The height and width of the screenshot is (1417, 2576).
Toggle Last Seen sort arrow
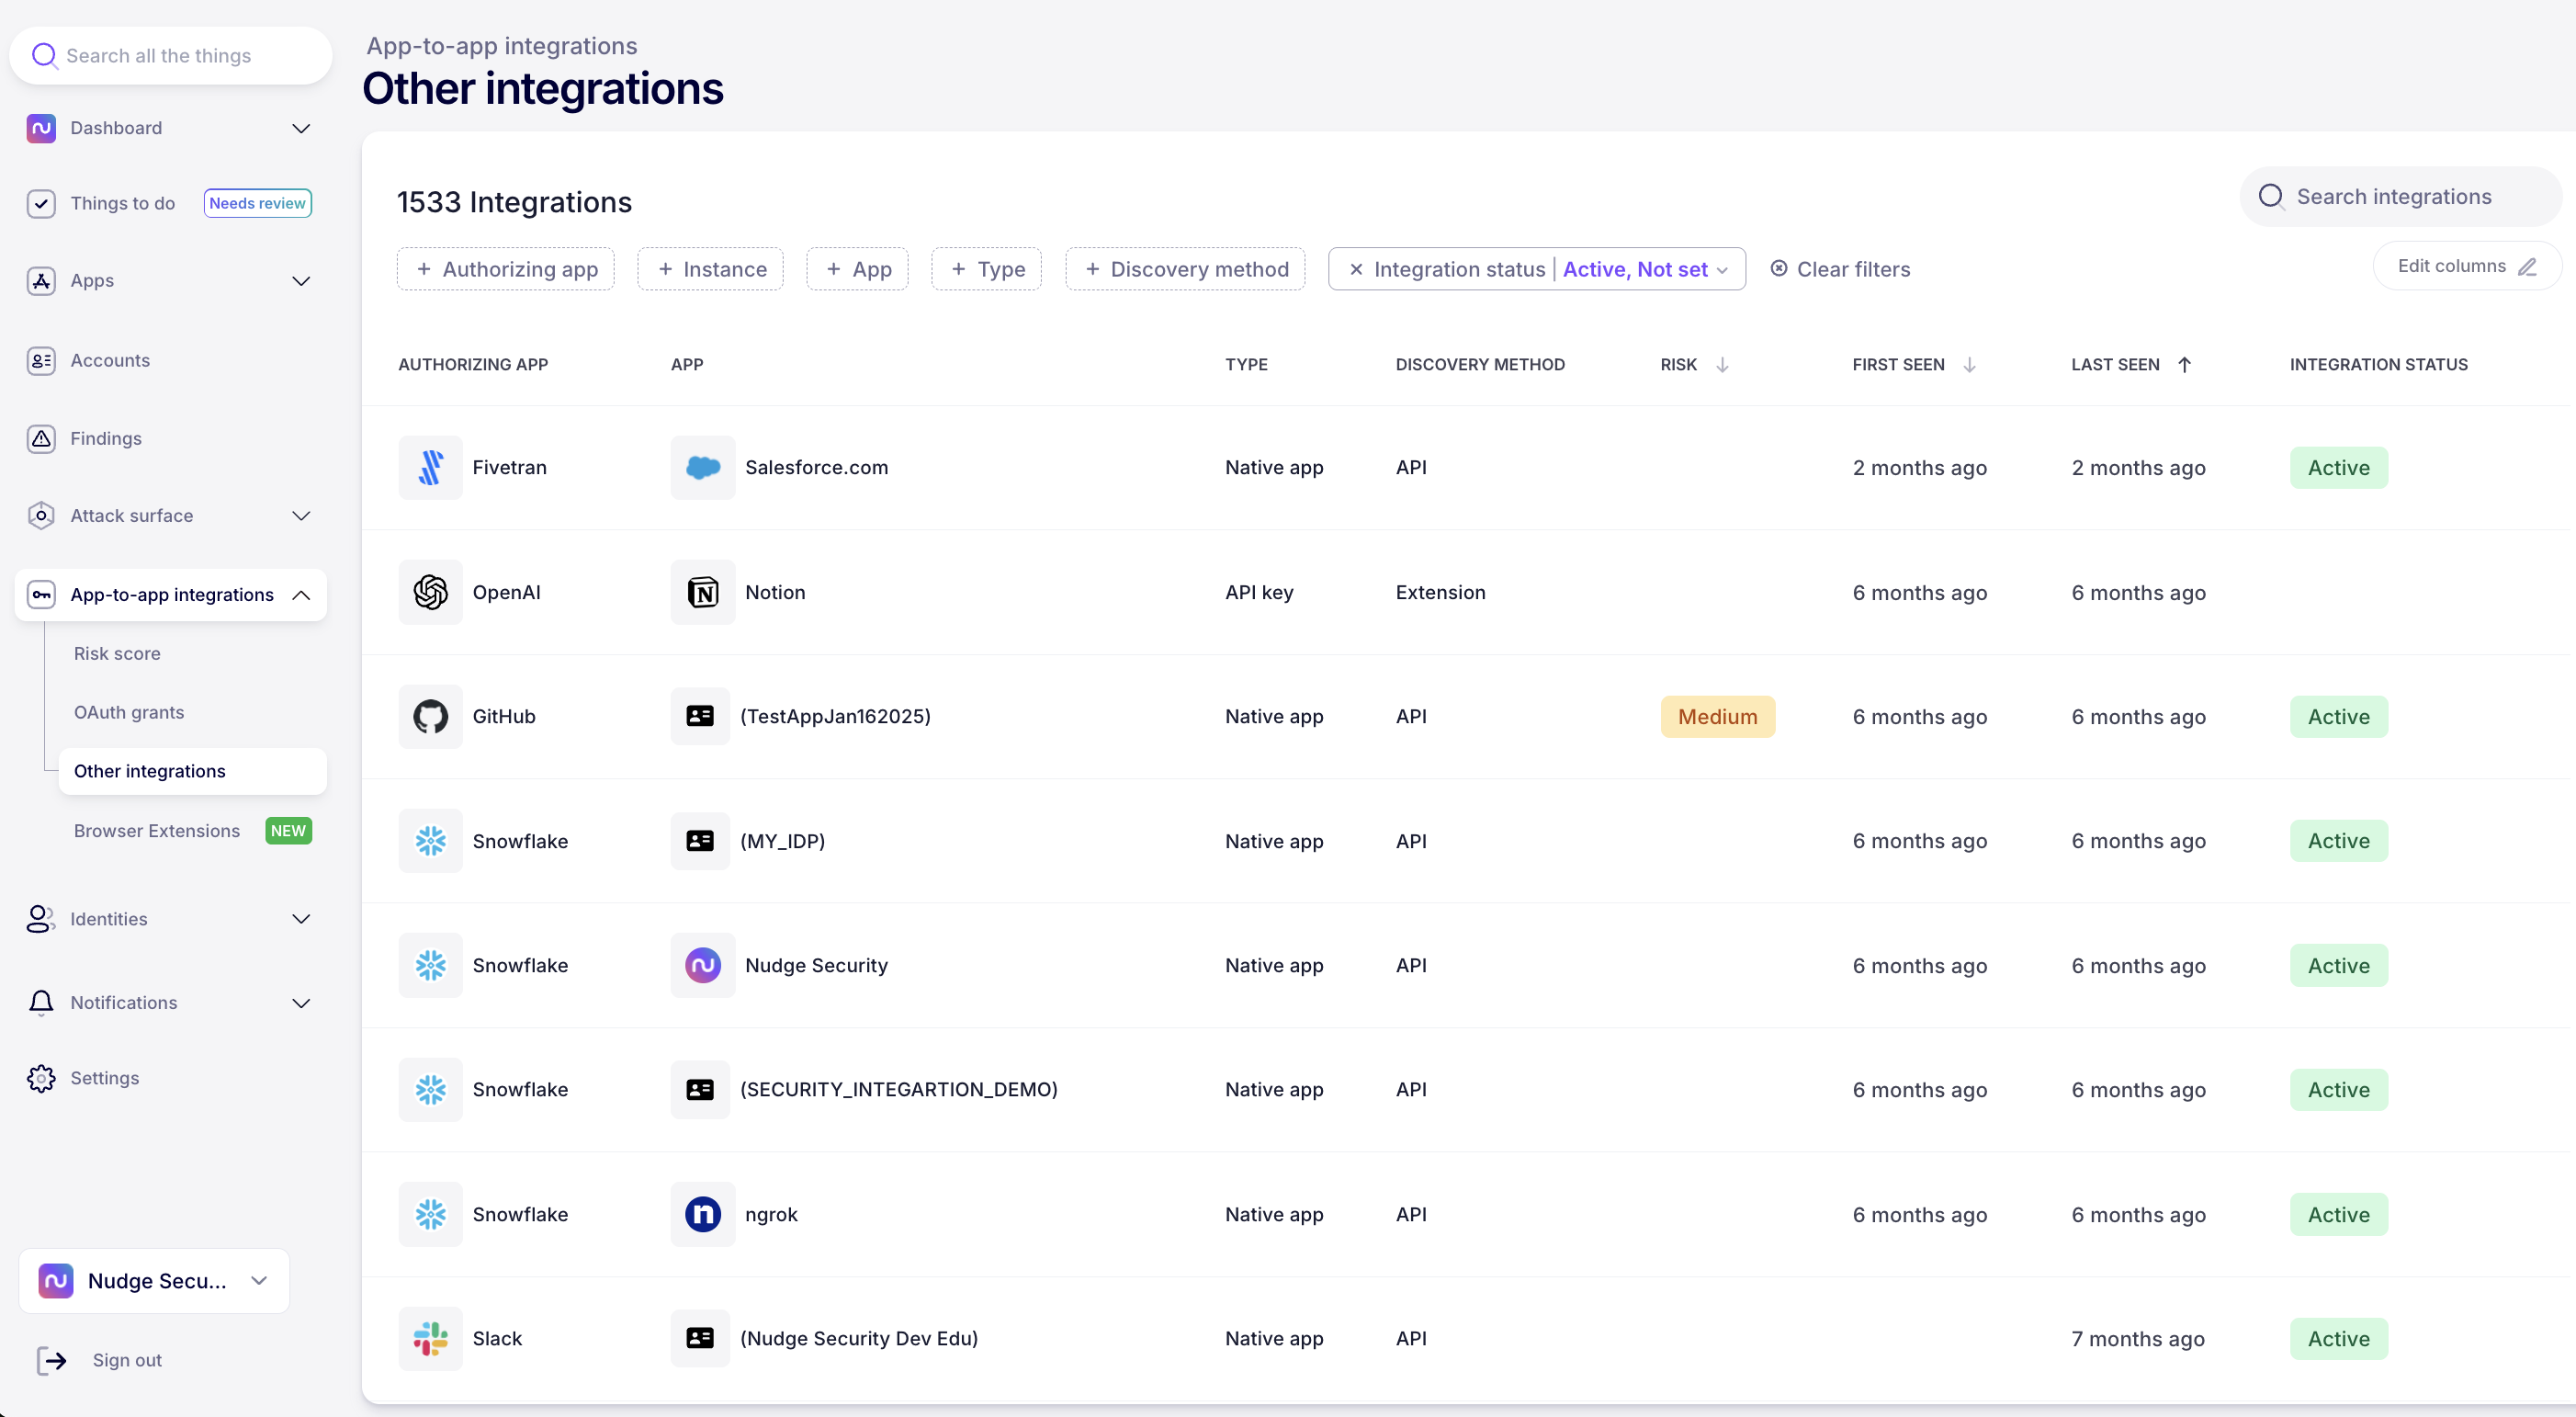2184,365
